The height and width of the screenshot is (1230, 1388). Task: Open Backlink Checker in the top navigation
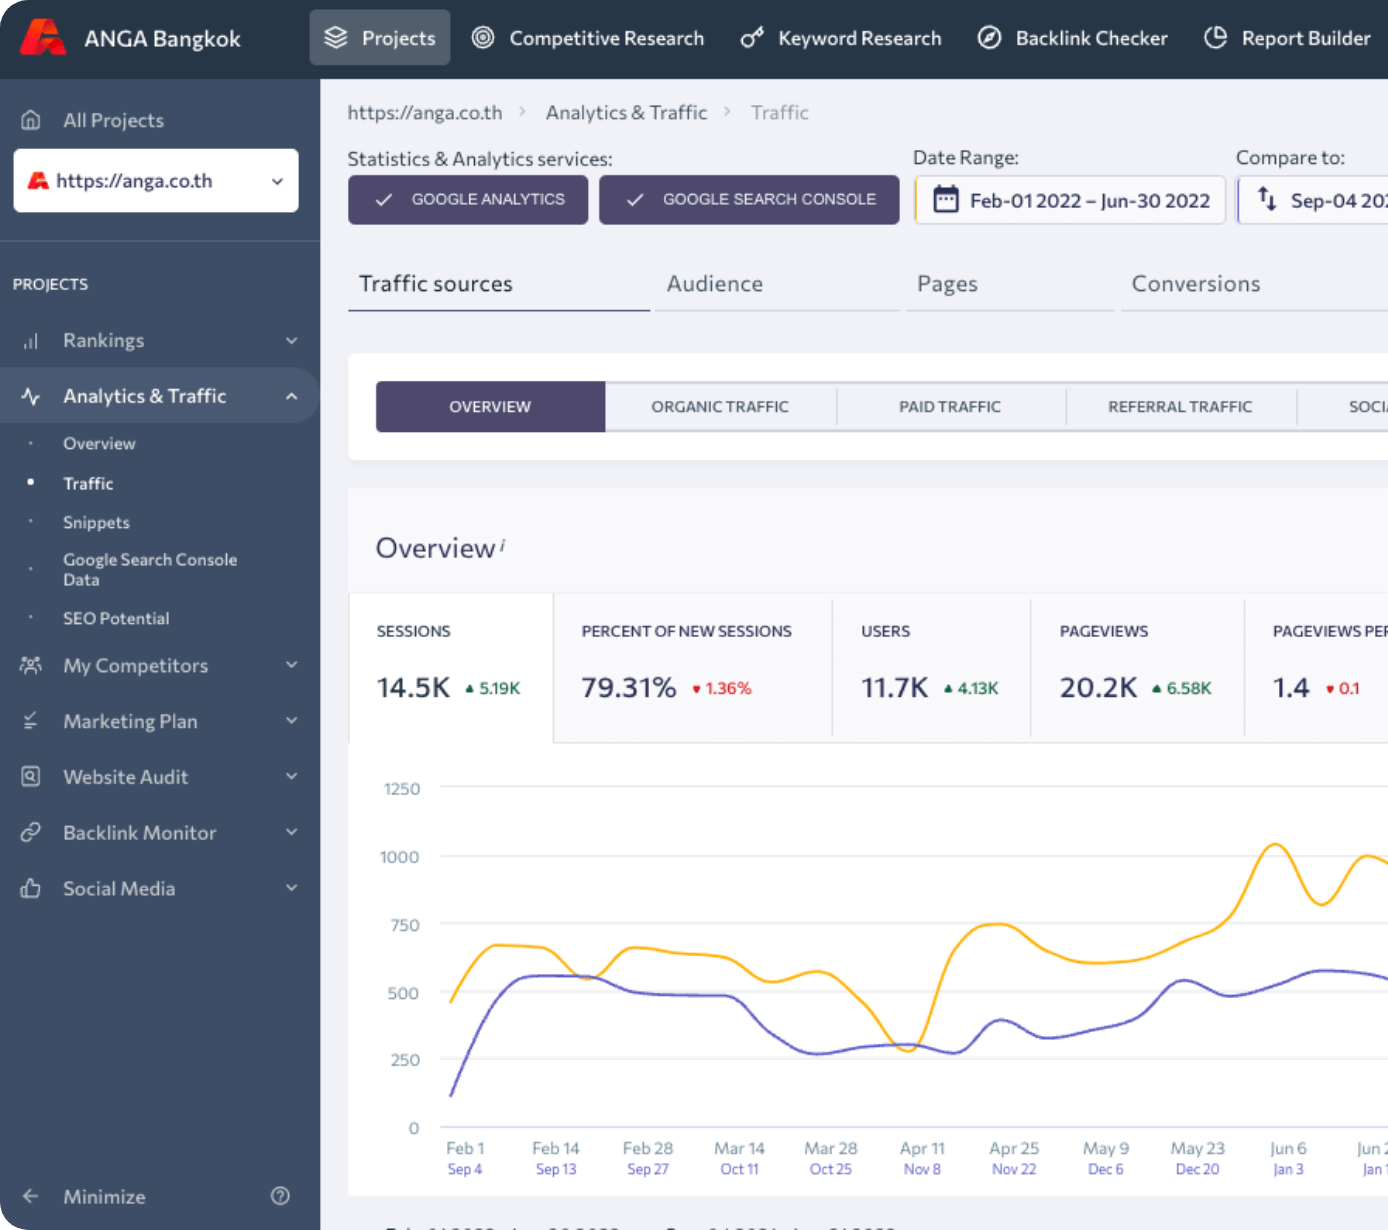(1072, 38)
